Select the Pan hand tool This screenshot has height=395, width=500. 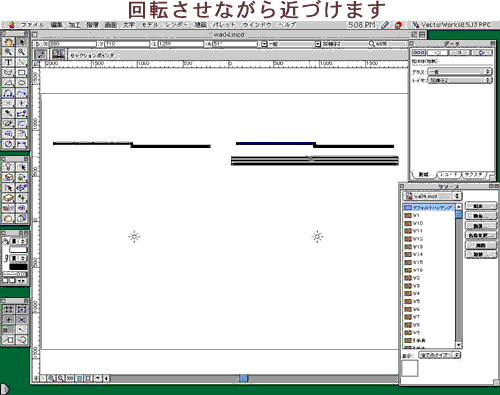tap(8, 42)
